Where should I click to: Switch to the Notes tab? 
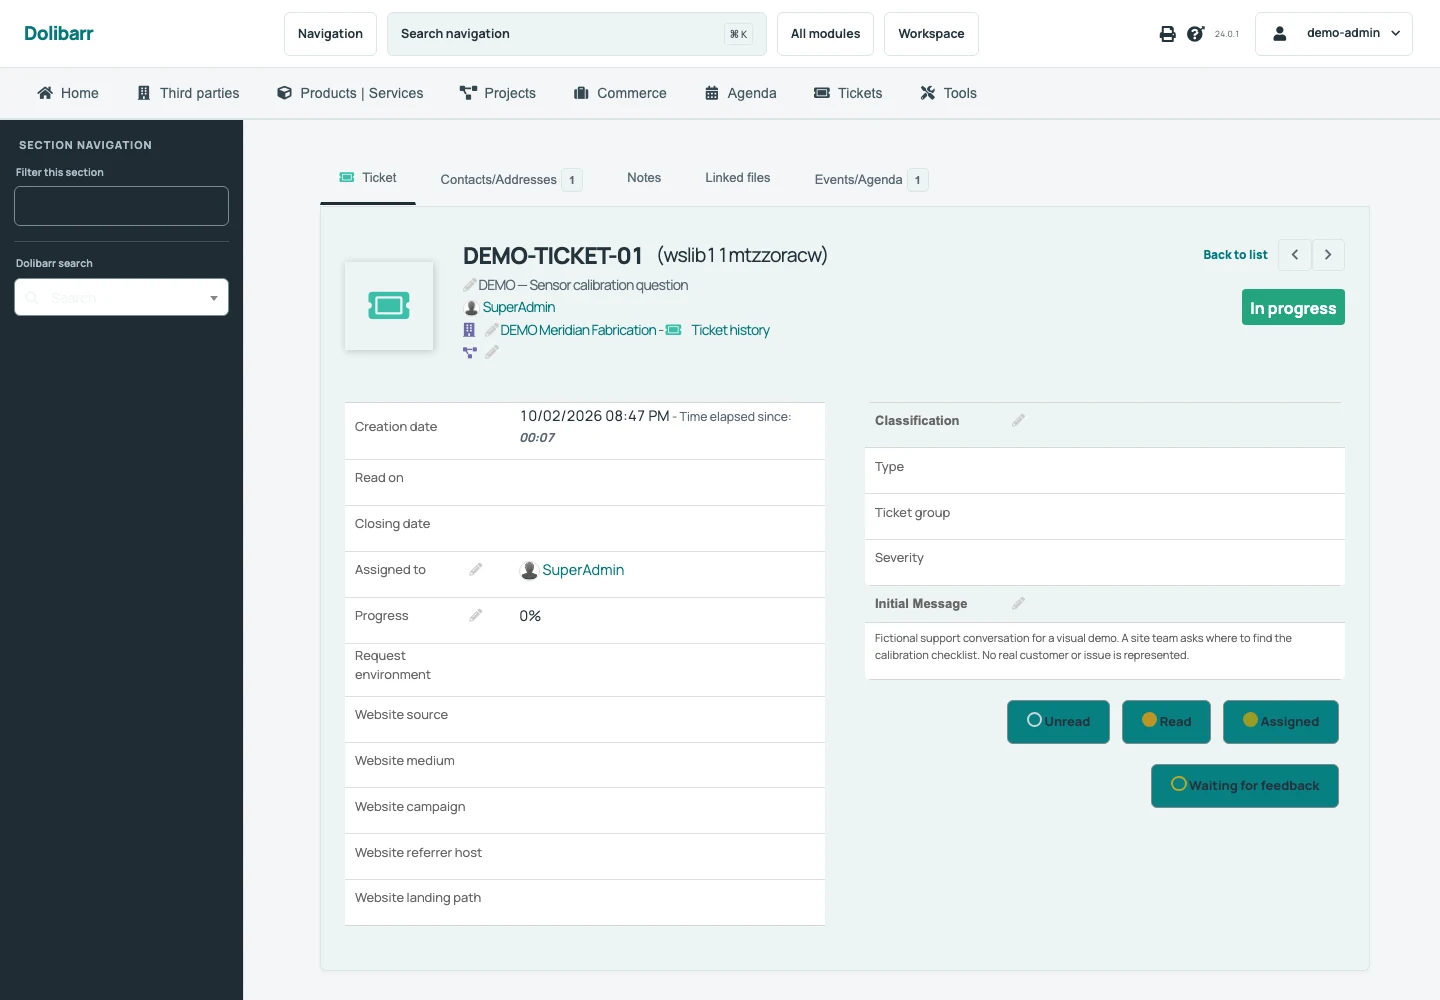tap(644, 178)
